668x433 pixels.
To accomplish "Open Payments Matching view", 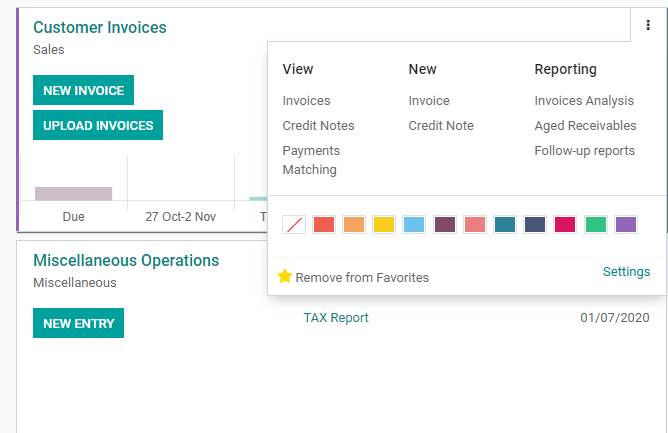I will tap(311, 160).
